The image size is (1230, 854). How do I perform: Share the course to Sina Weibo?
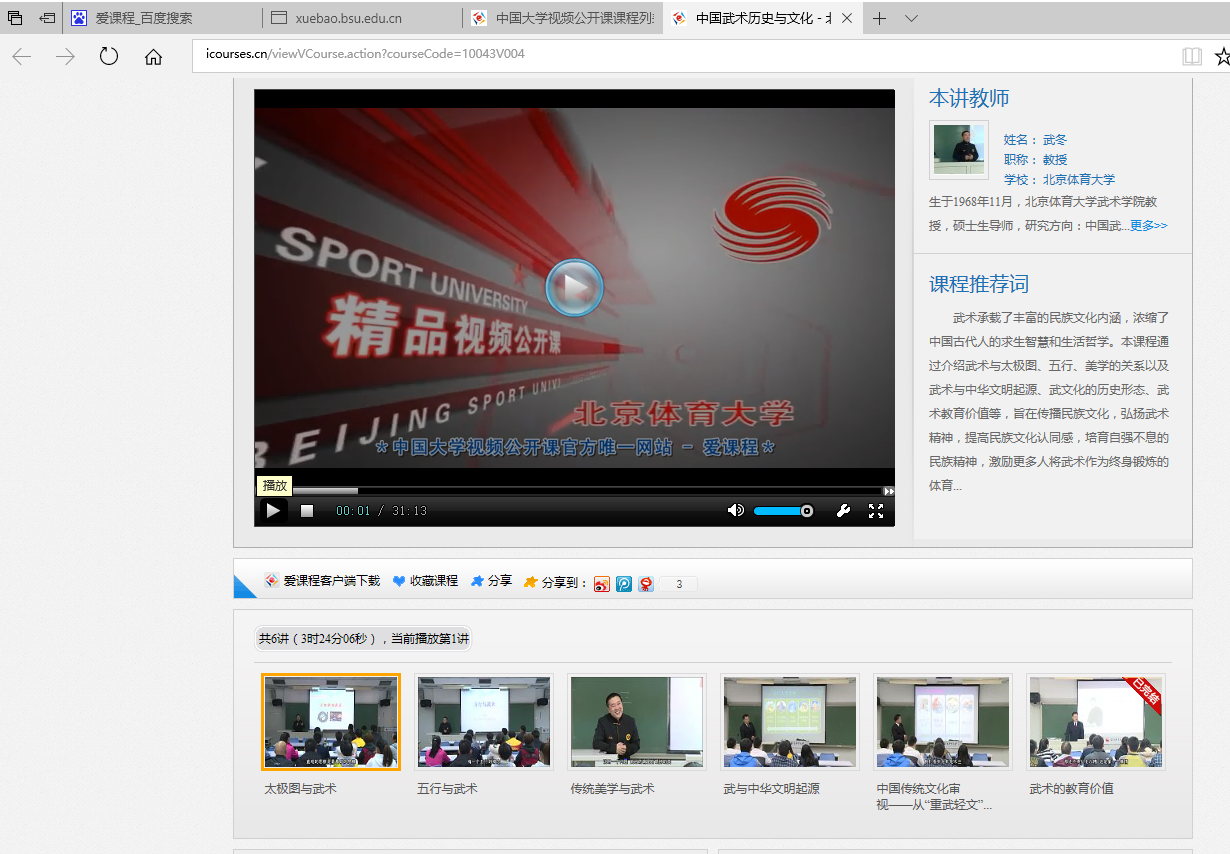601,583
